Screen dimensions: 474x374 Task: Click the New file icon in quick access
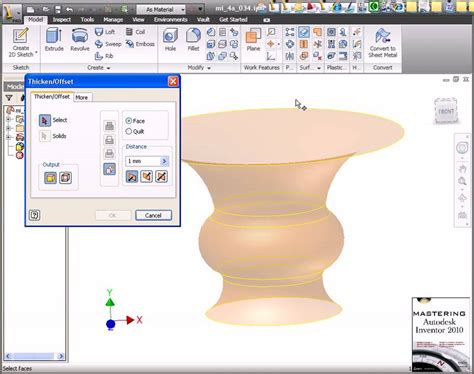(30, 9)
